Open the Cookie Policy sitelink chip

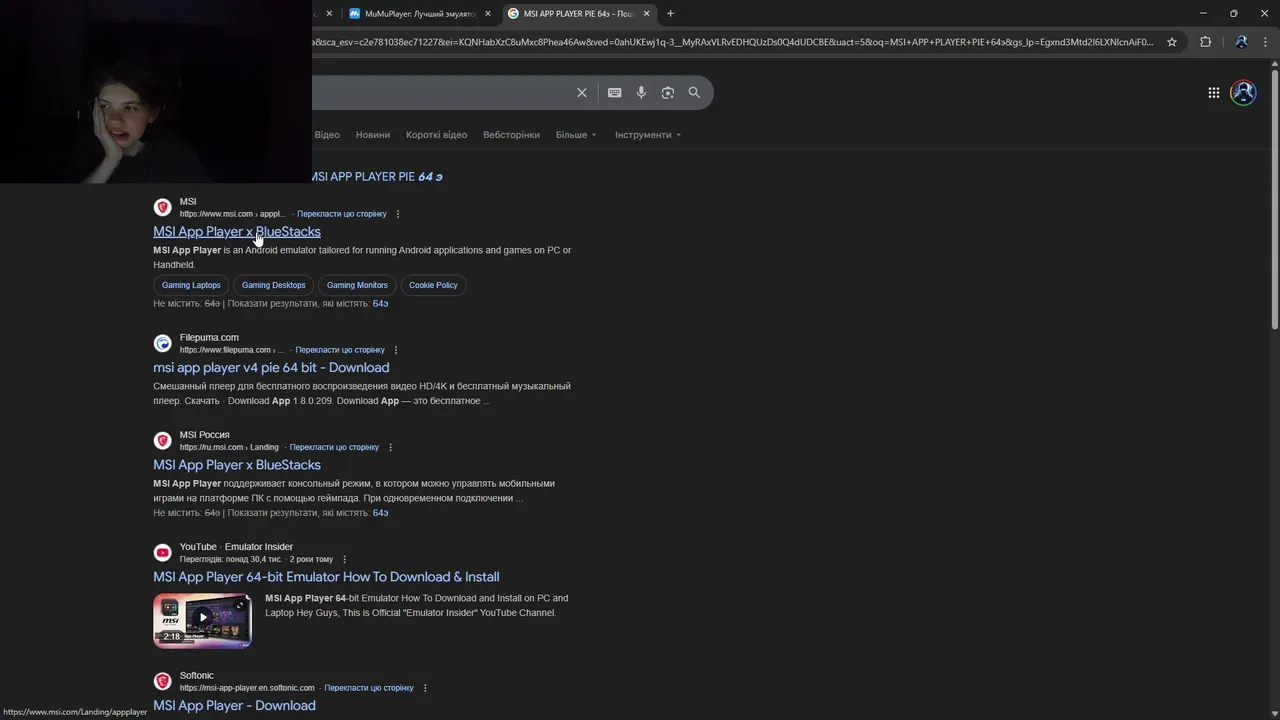433,285
